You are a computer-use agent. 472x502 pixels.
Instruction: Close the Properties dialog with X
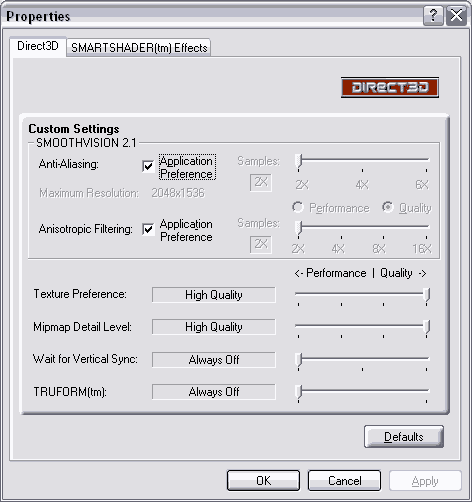[x=456, y=15]
